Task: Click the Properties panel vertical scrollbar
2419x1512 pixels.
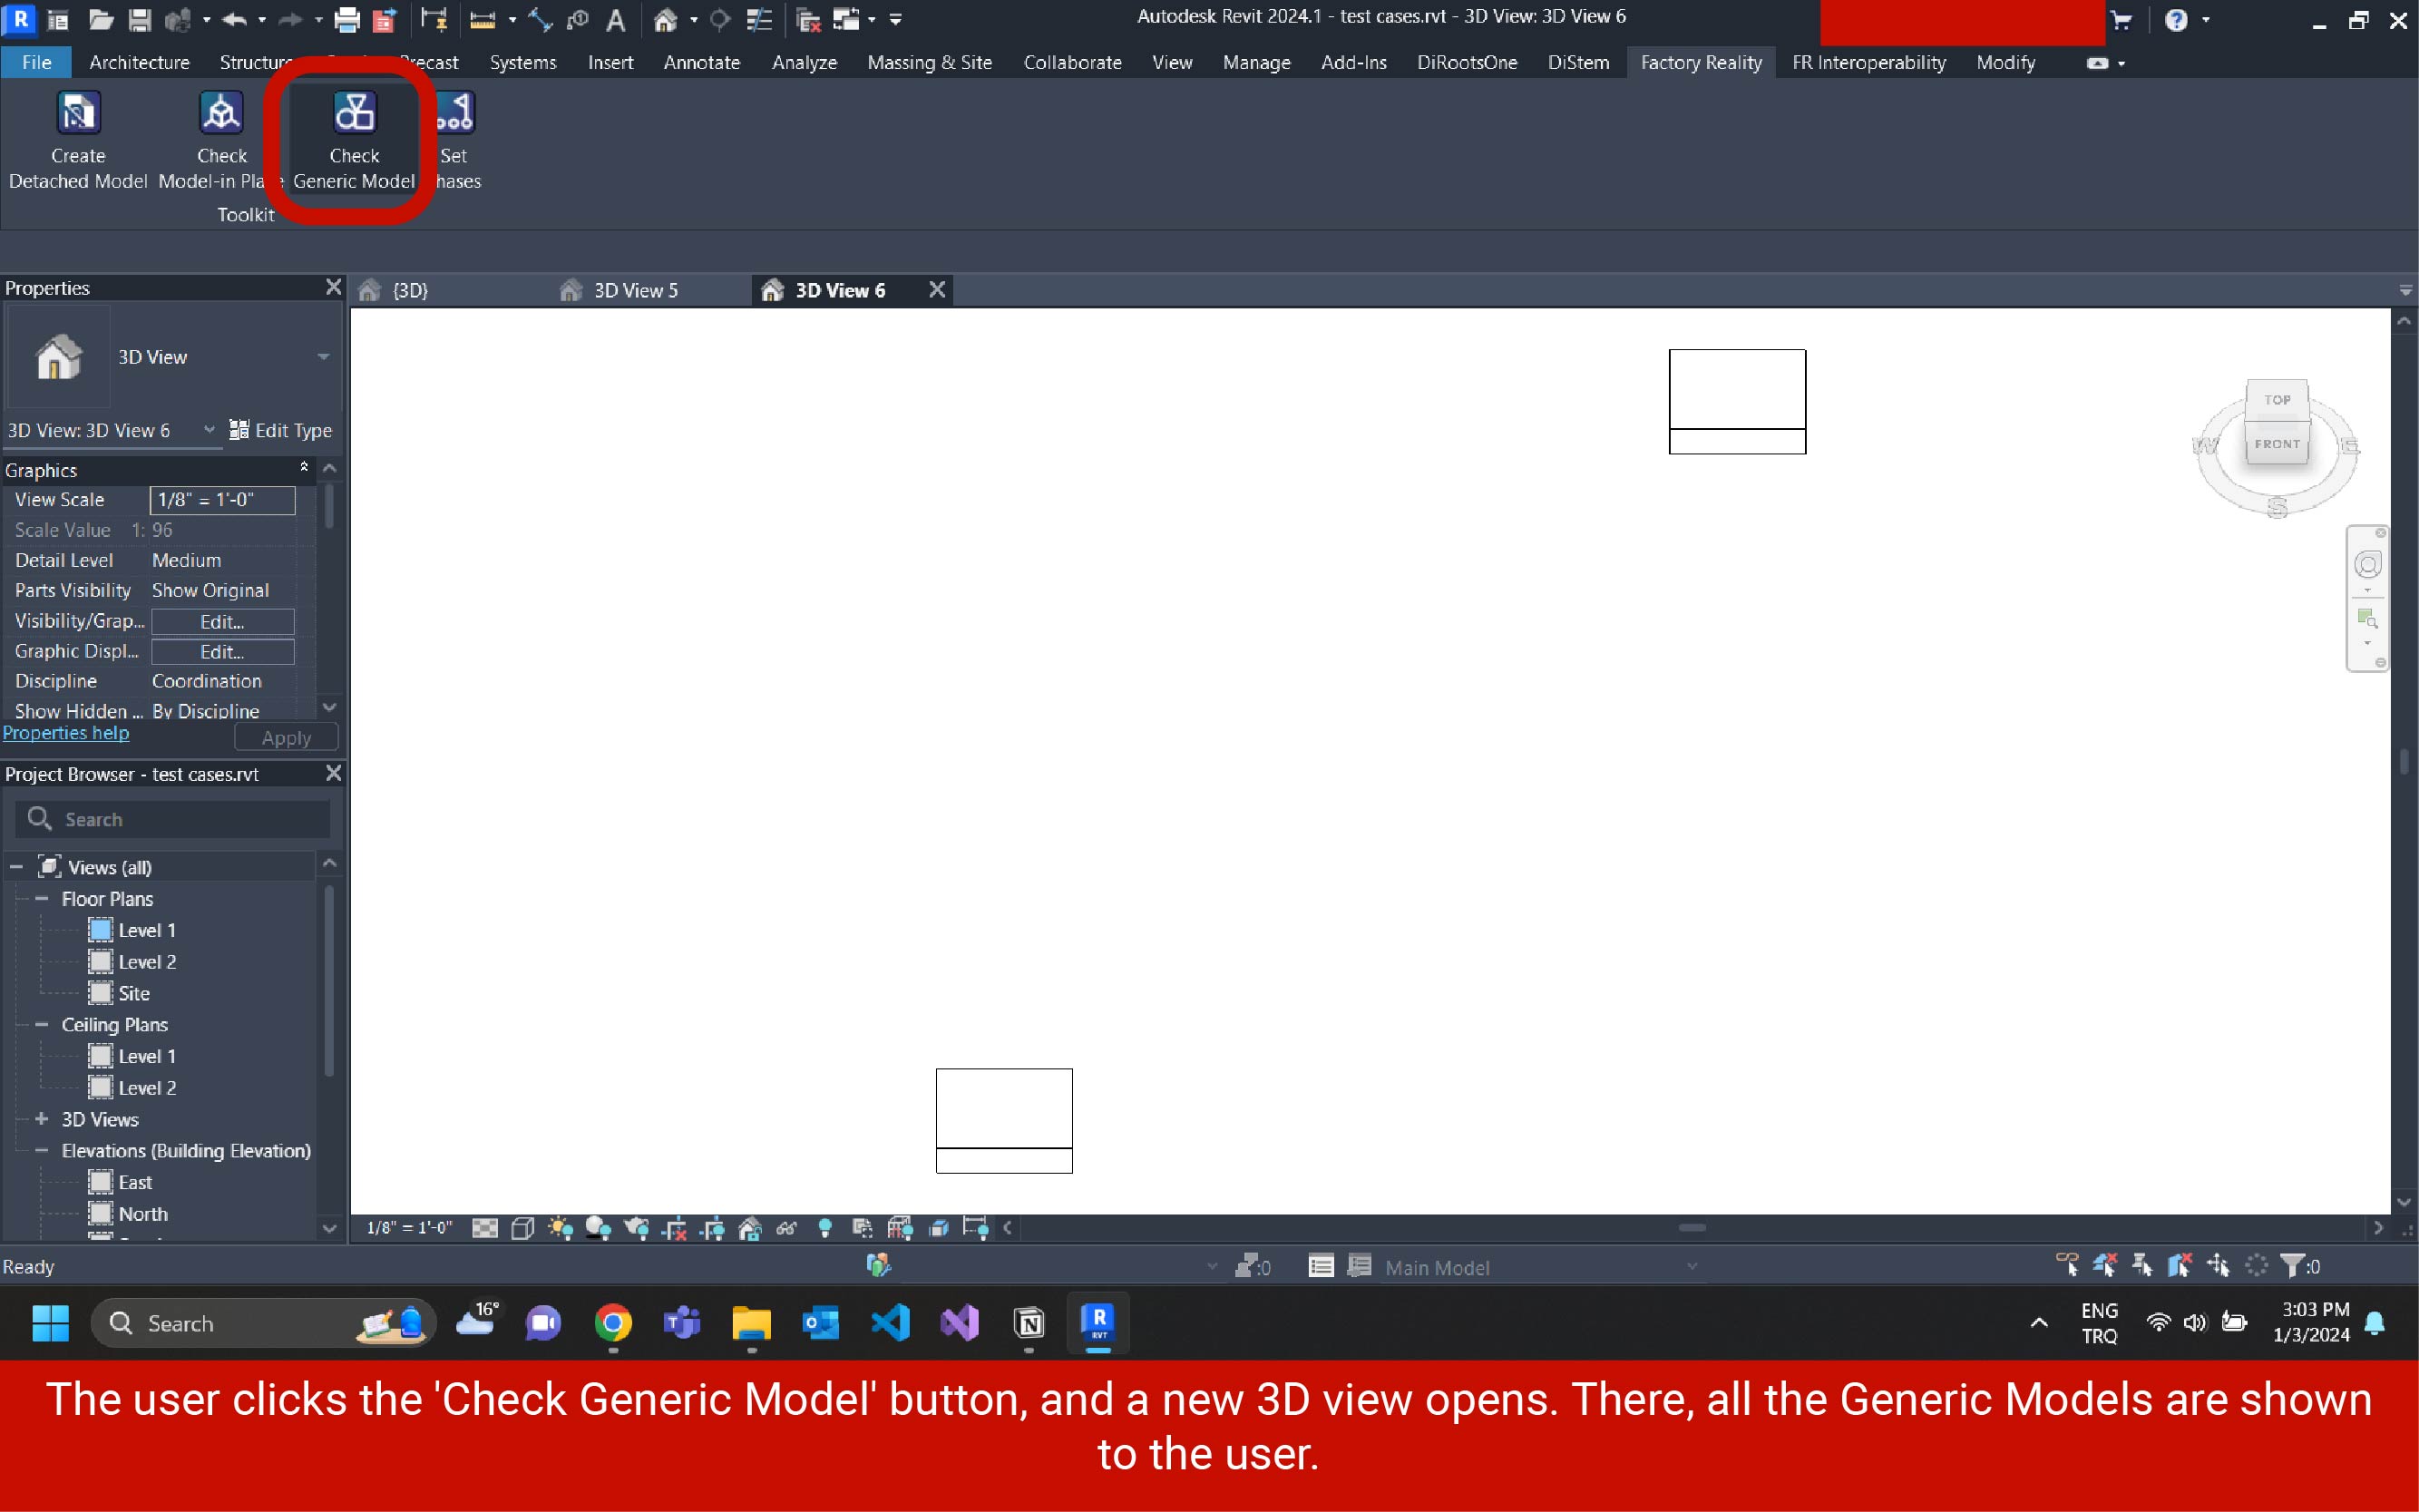Action: tap(329, 508)
